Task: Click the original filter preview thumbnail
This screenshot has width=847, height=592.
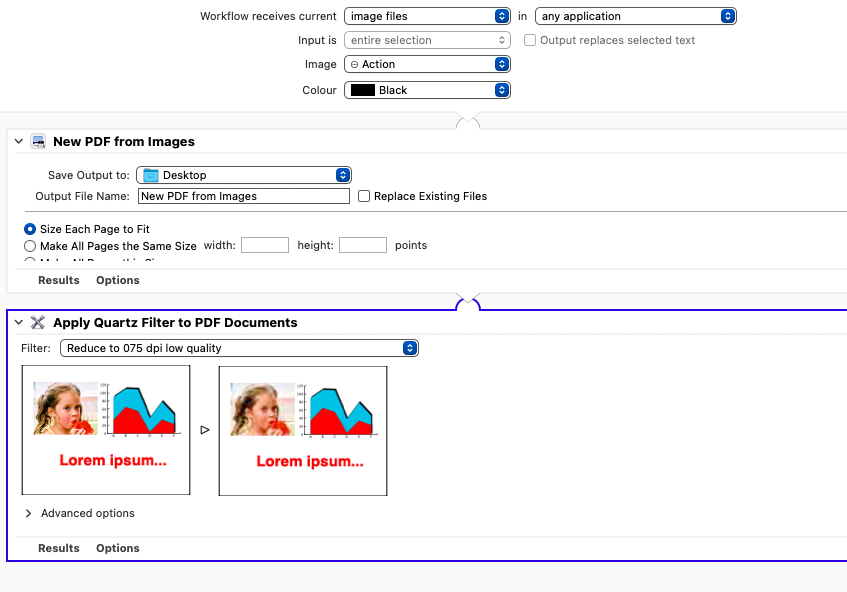Action: tap(106, 430)
